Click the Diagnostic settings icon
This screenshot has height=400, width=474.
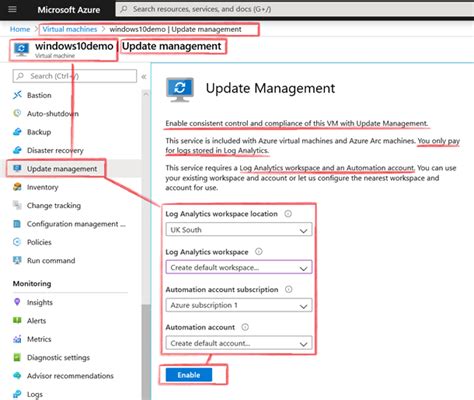coord(17,357)
